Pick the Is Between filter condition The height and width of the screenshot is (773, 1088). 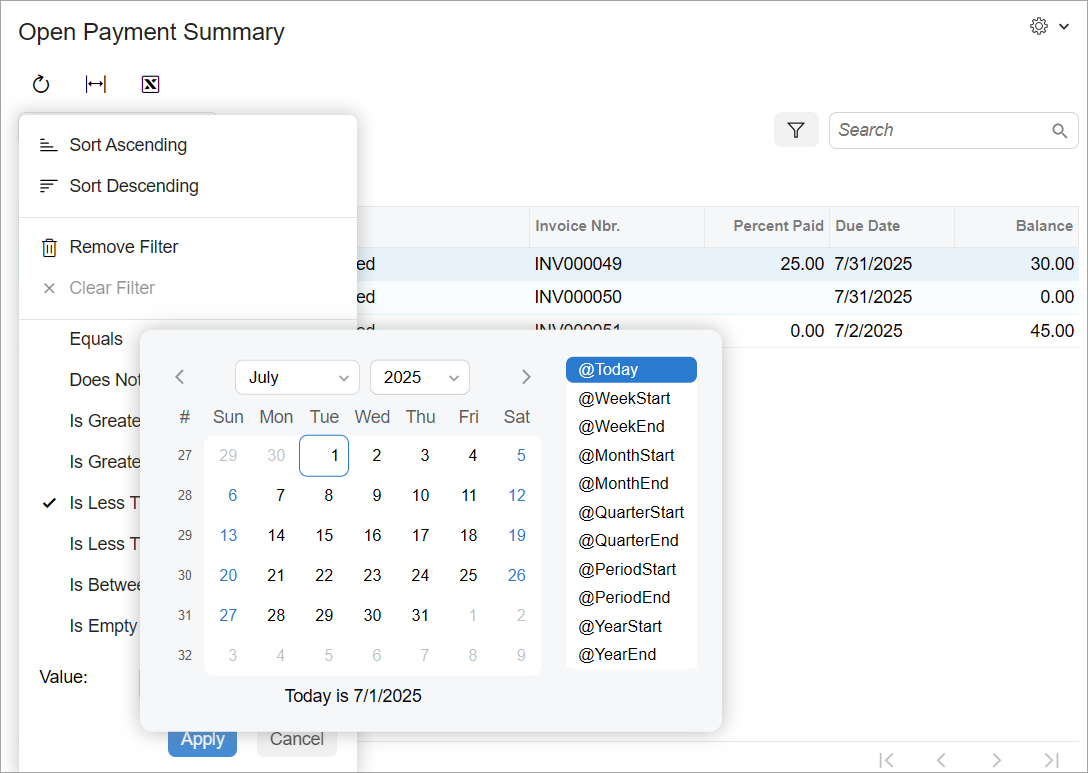click(x=104, y=585)
